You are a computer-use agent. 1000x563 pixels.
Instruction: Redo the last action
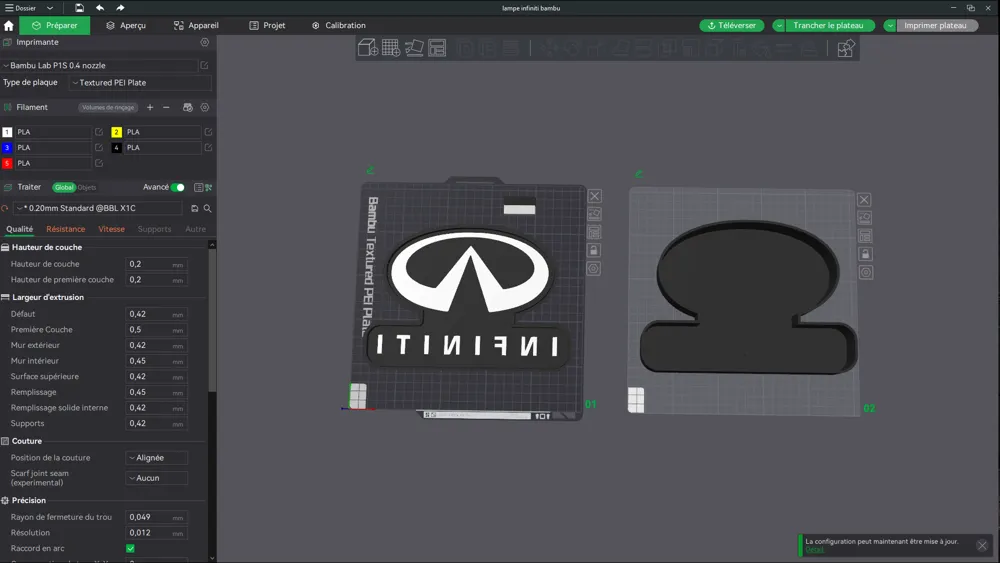click(x=120, y=8)
